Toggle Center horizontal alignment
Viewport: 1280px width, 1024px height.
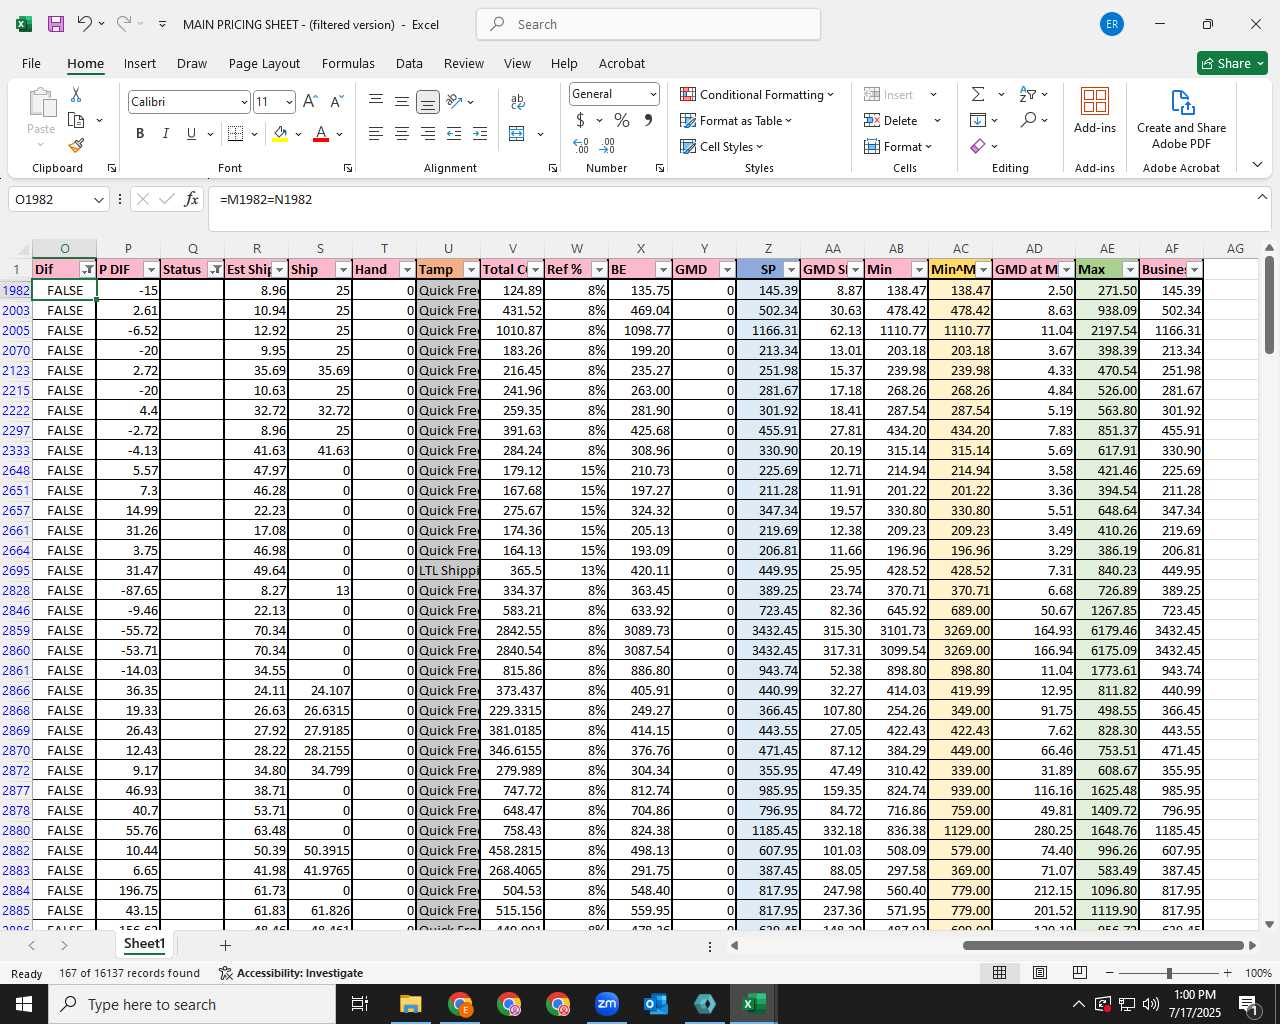402,134
